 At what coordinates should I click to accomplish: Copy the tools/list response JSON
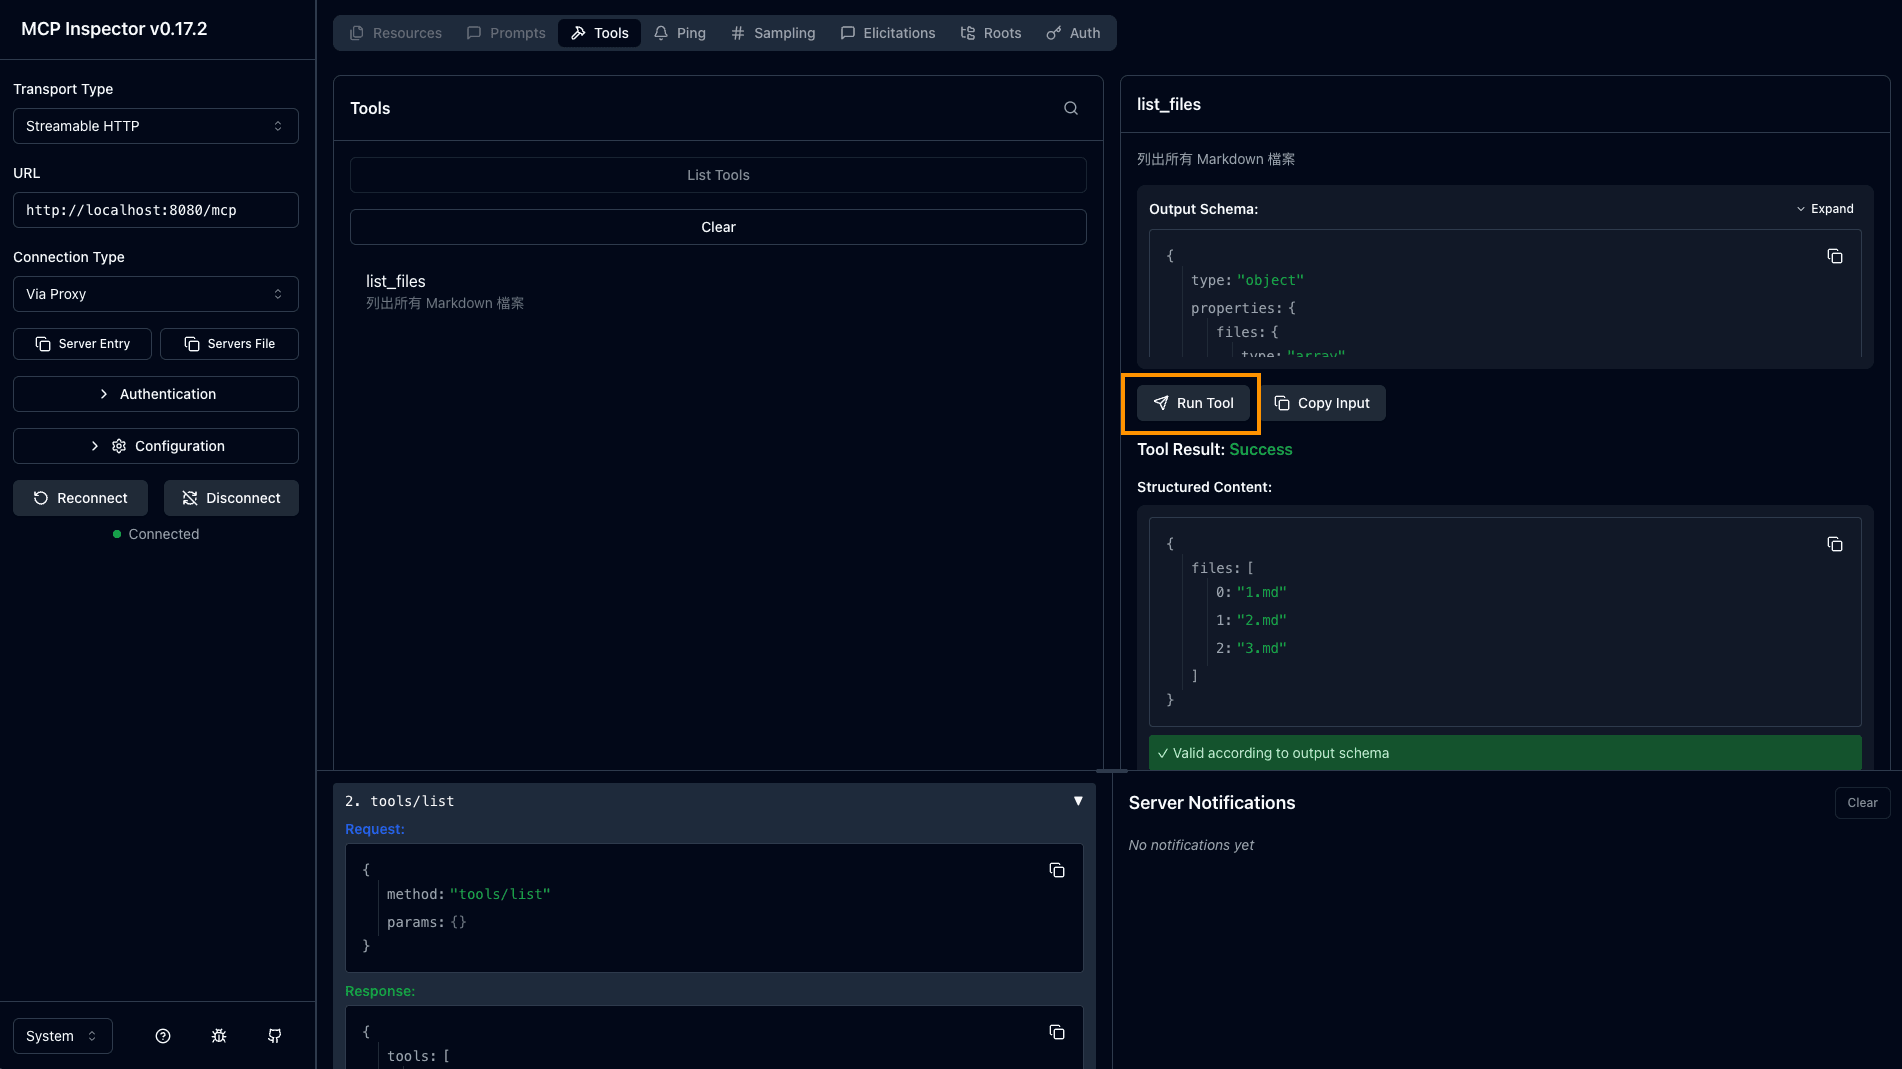pos(1056,1032)
